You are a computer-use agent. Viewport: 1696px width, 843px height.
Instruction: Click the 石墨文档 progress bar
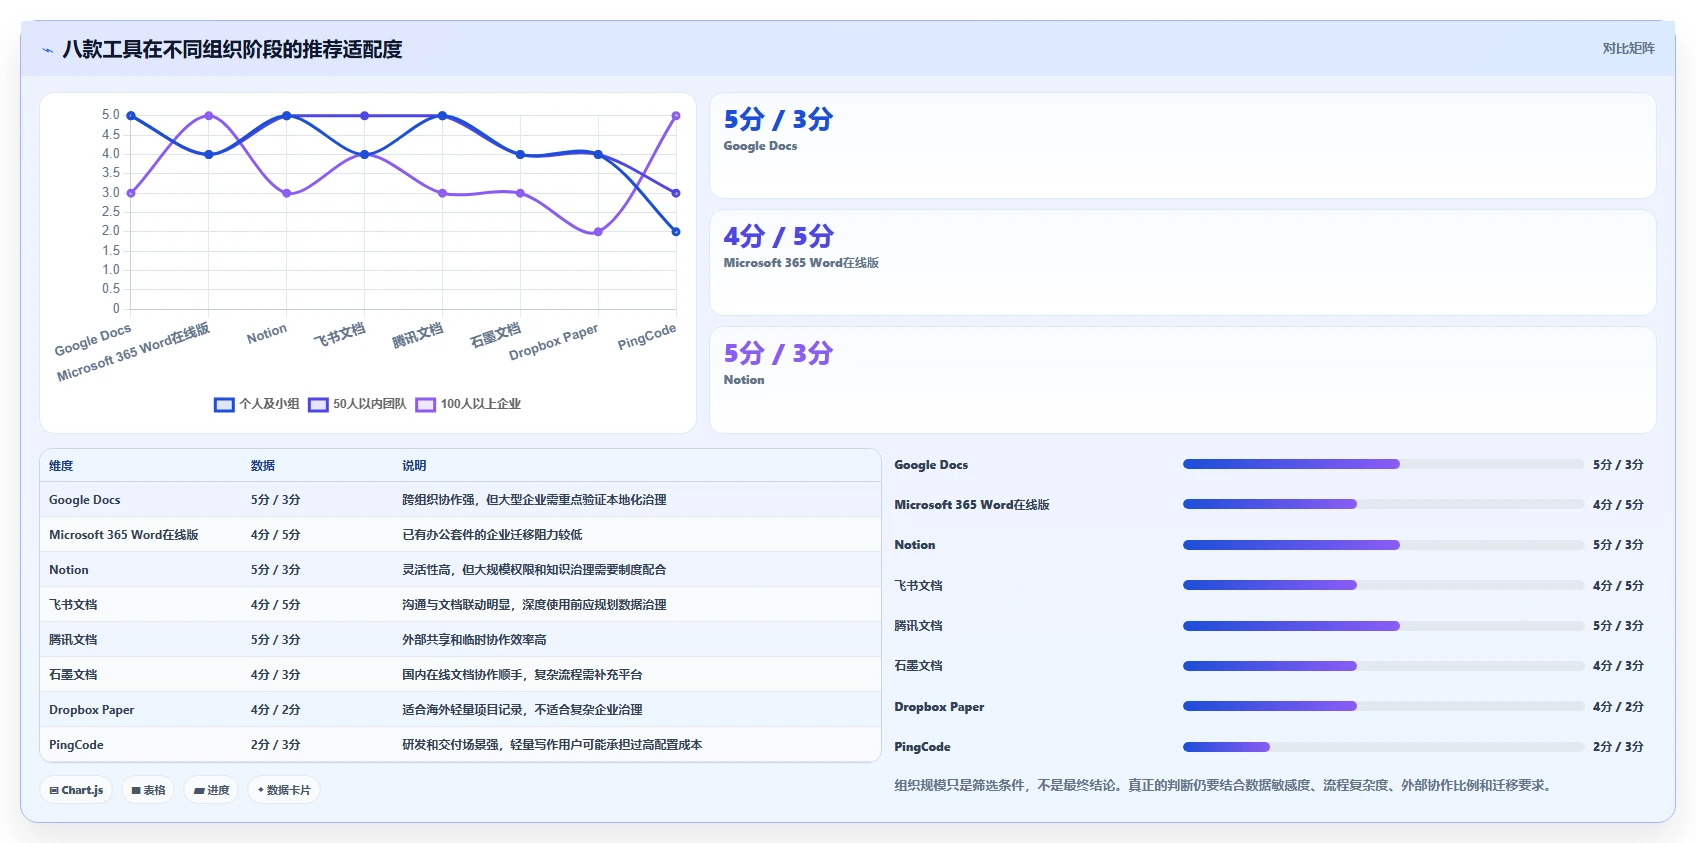coord(1383,666)
